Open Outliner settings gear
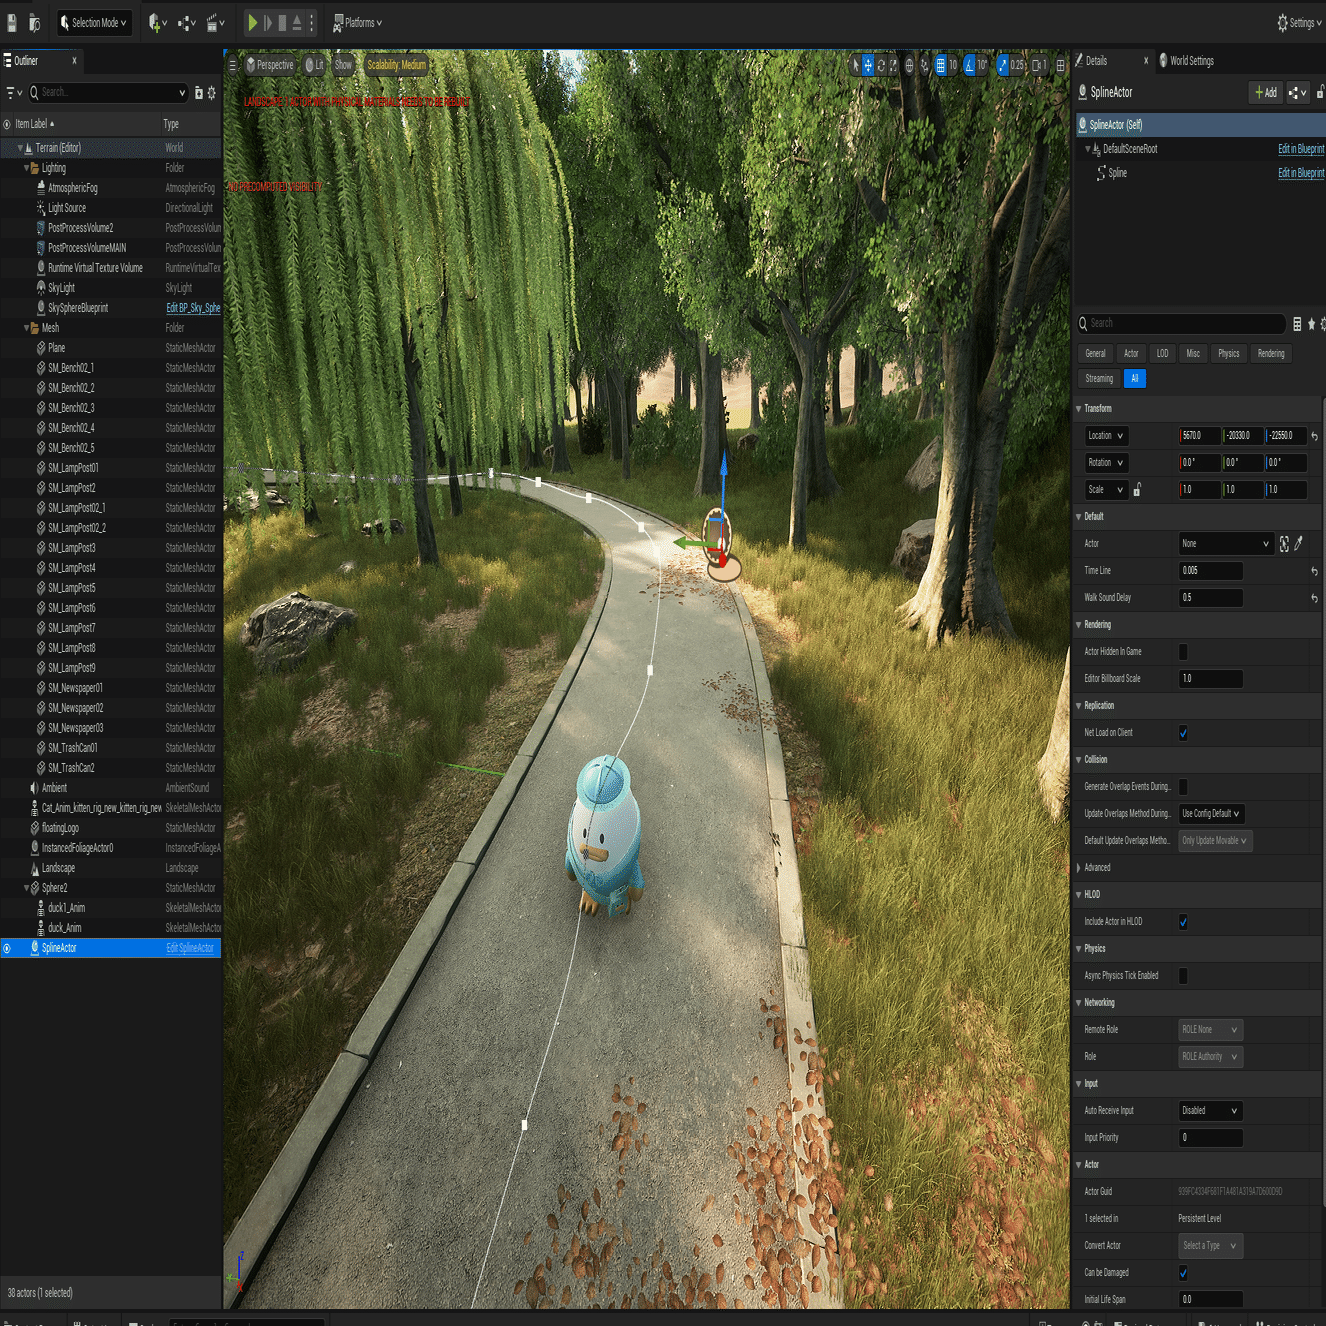Image resolution: width=1326 pixels, height=1326 pixels. click(x=211, y=93)
